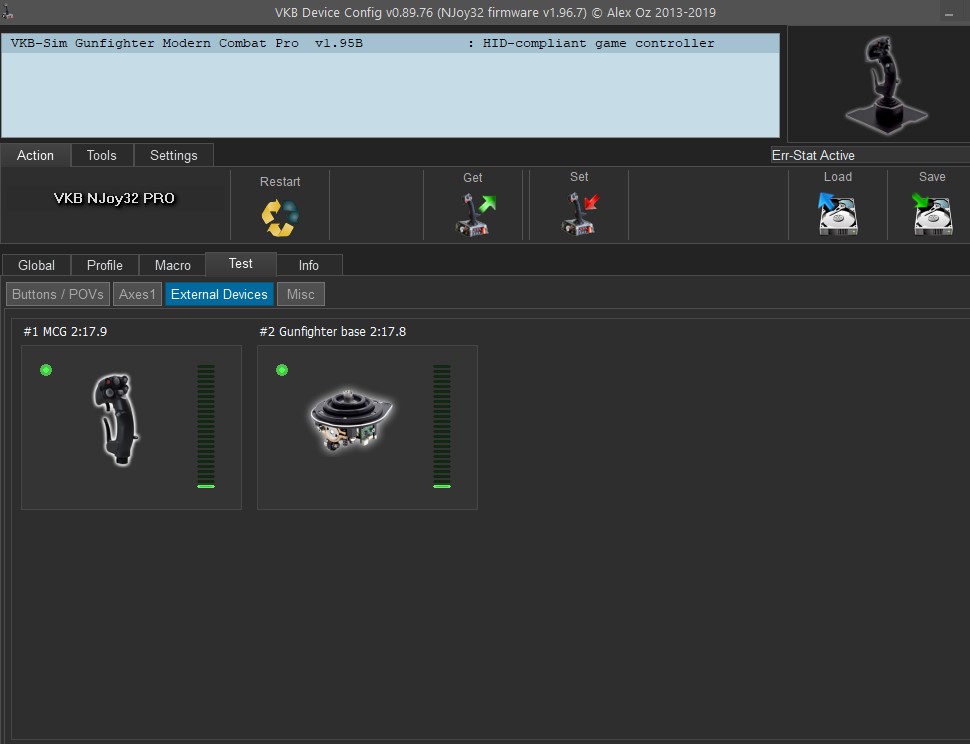Click the MCG signal level bar
This screenshot has width=970, height=744.
point(206,426)
